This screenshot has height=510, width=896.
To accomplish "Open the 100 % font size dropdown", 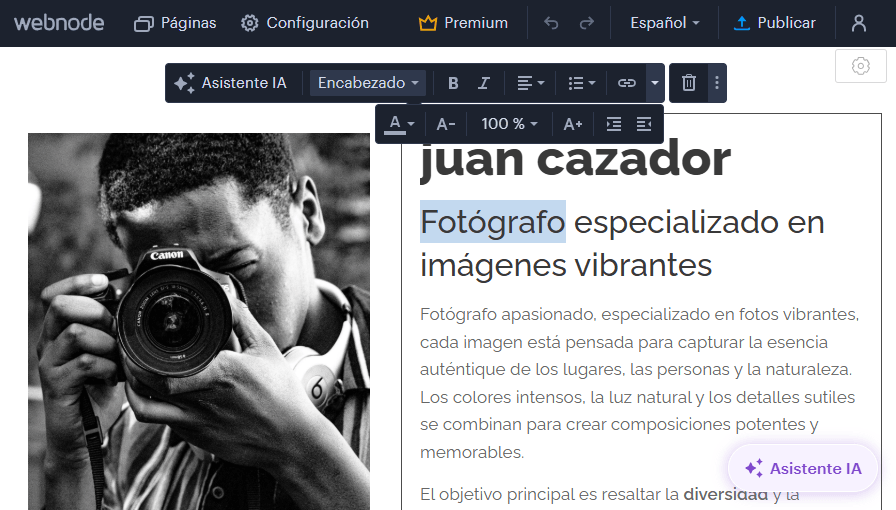I will pyautogui.click(x=509, y=123).
